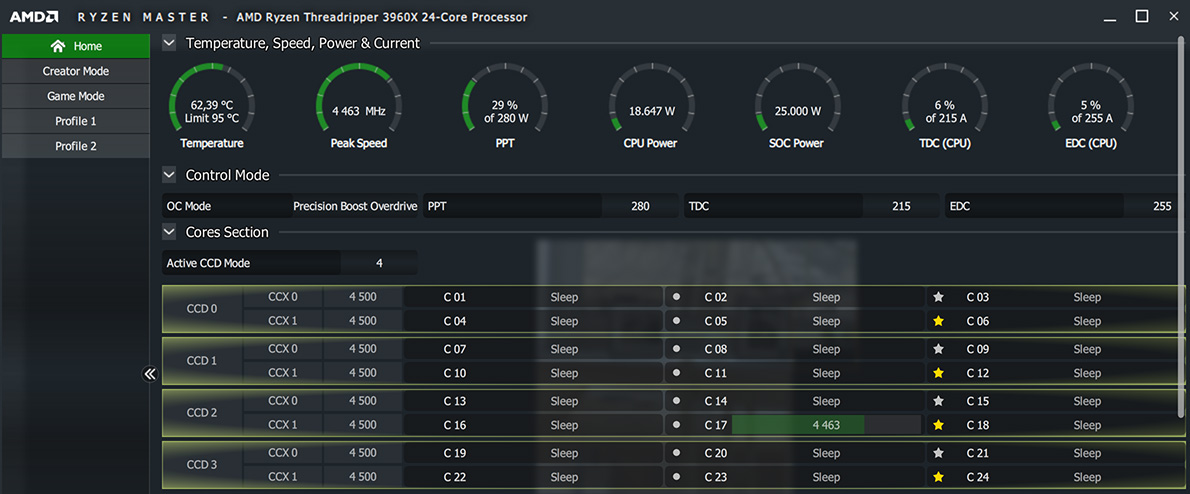This screenshot has height=494, width=1190.
Task: Click the dot marker beside C 20
Action: 676,453
